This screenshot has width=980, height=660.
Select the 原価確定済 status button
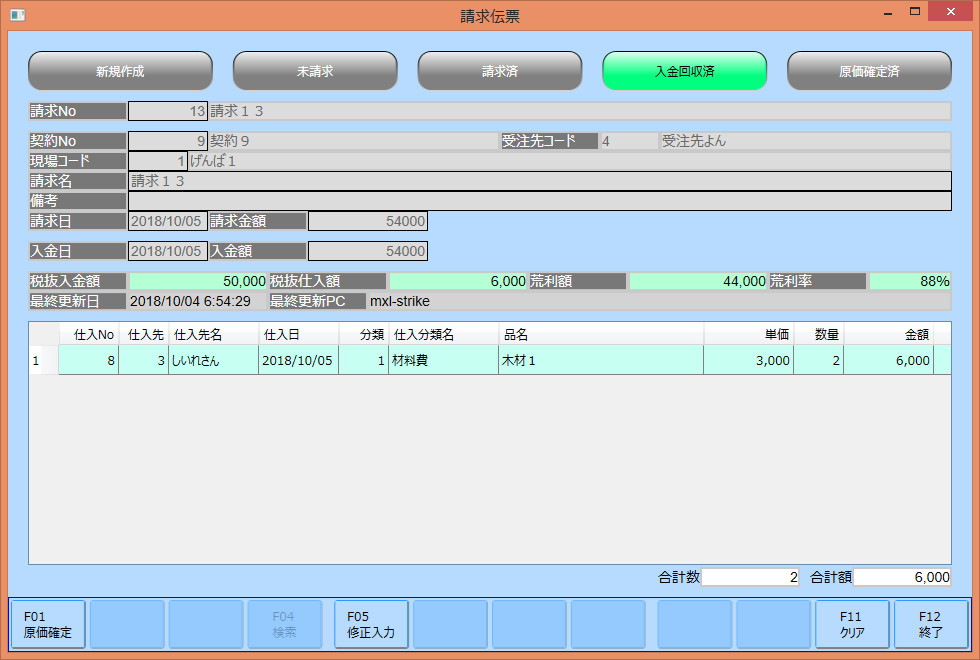[869, 71]
